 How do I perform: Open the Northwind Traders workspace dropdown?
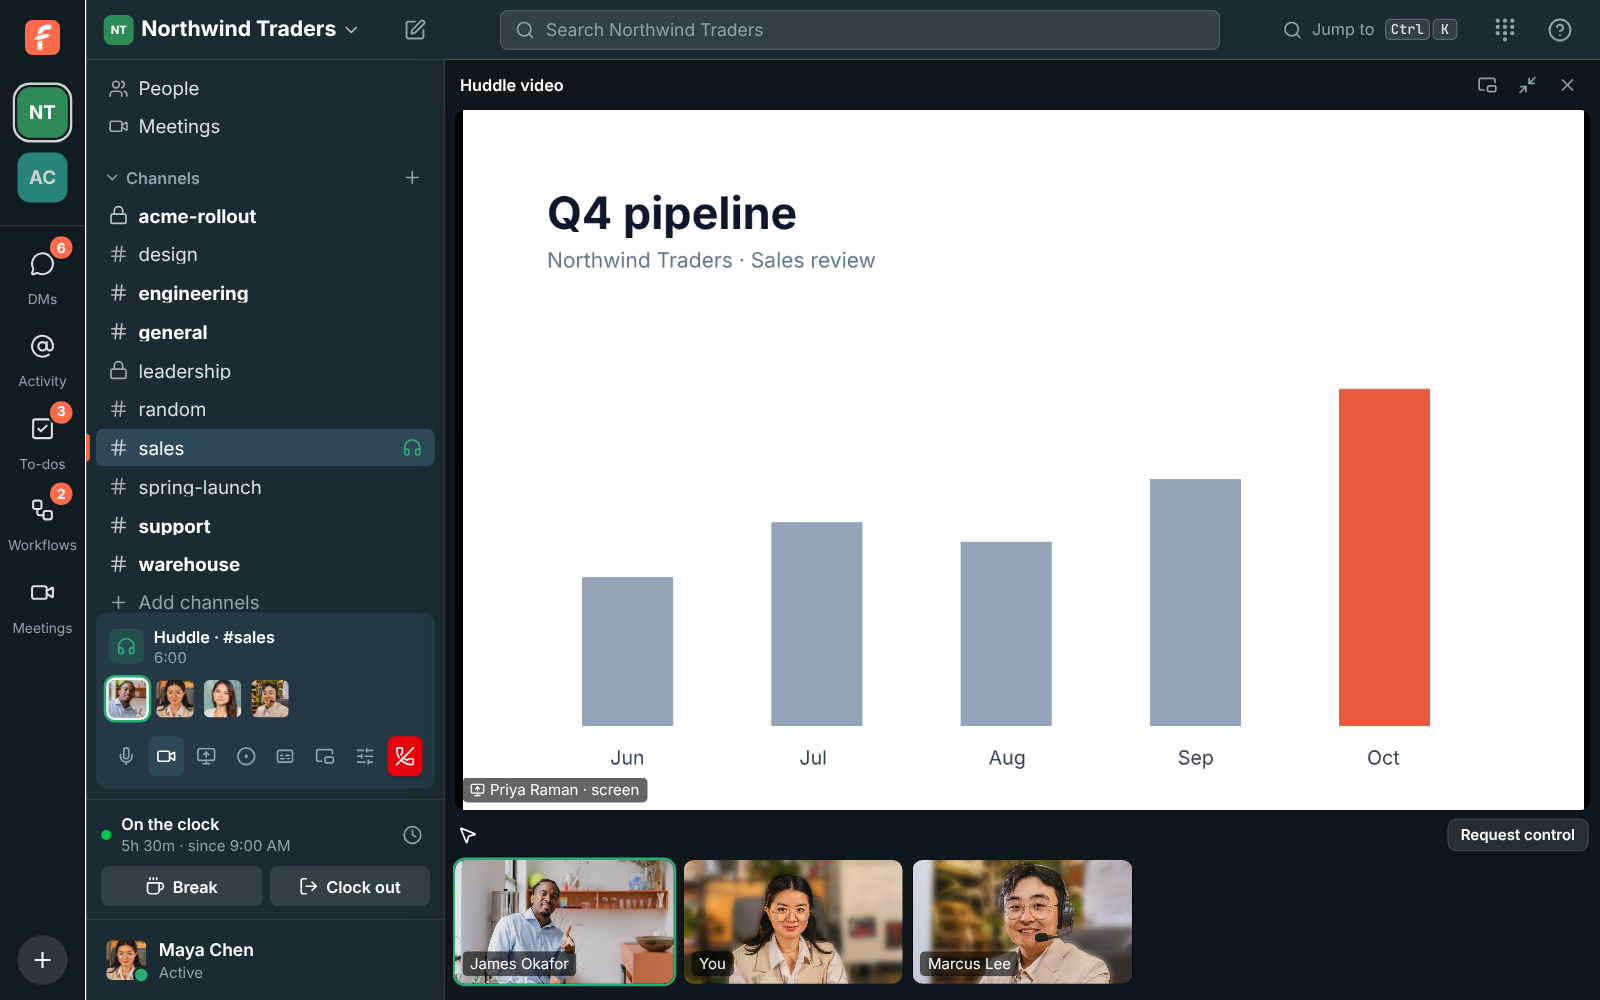click(231, 29)
